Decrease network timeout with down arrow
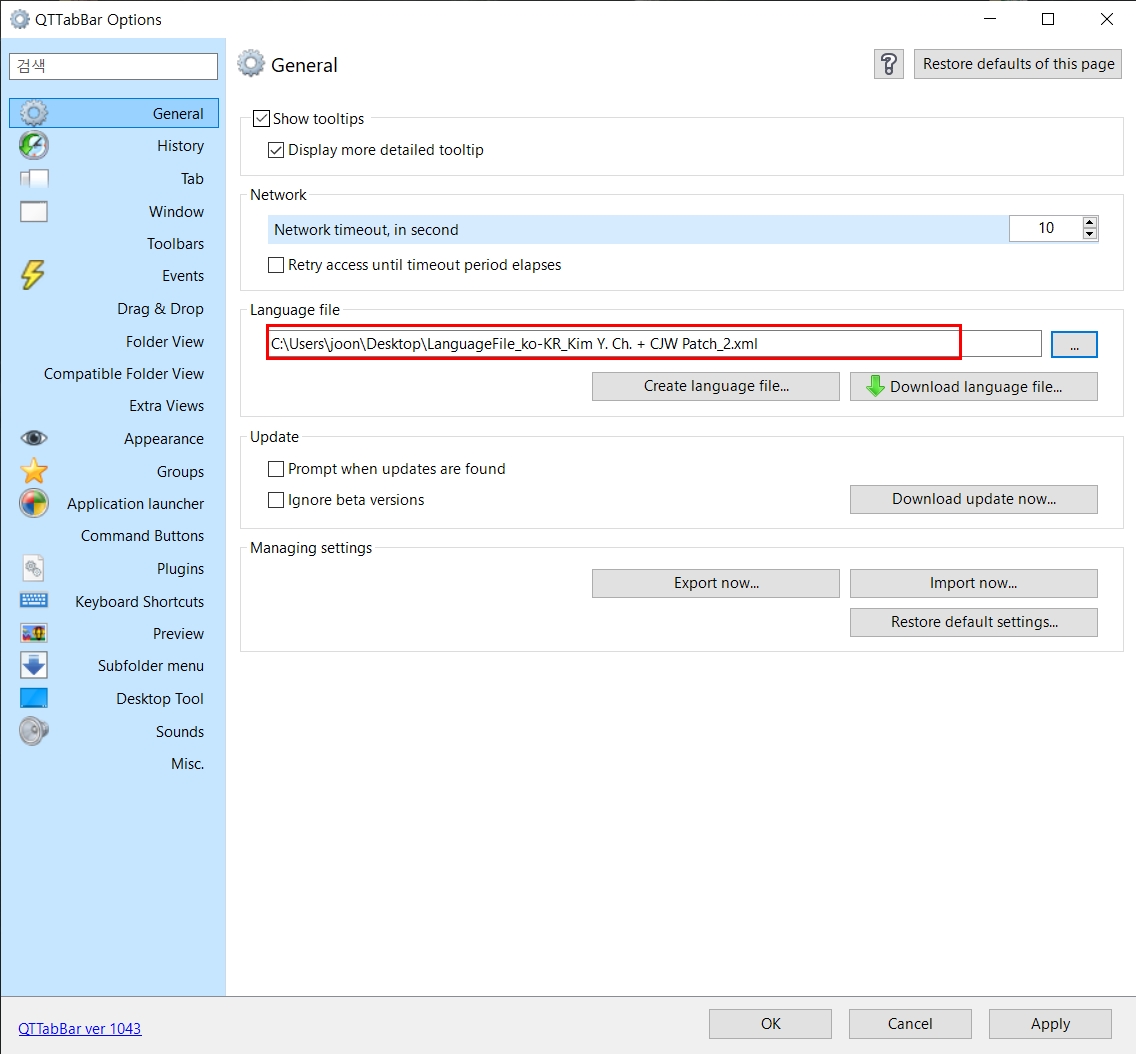Viewport: 1136px width, 1054px height. click(1090, 234)
